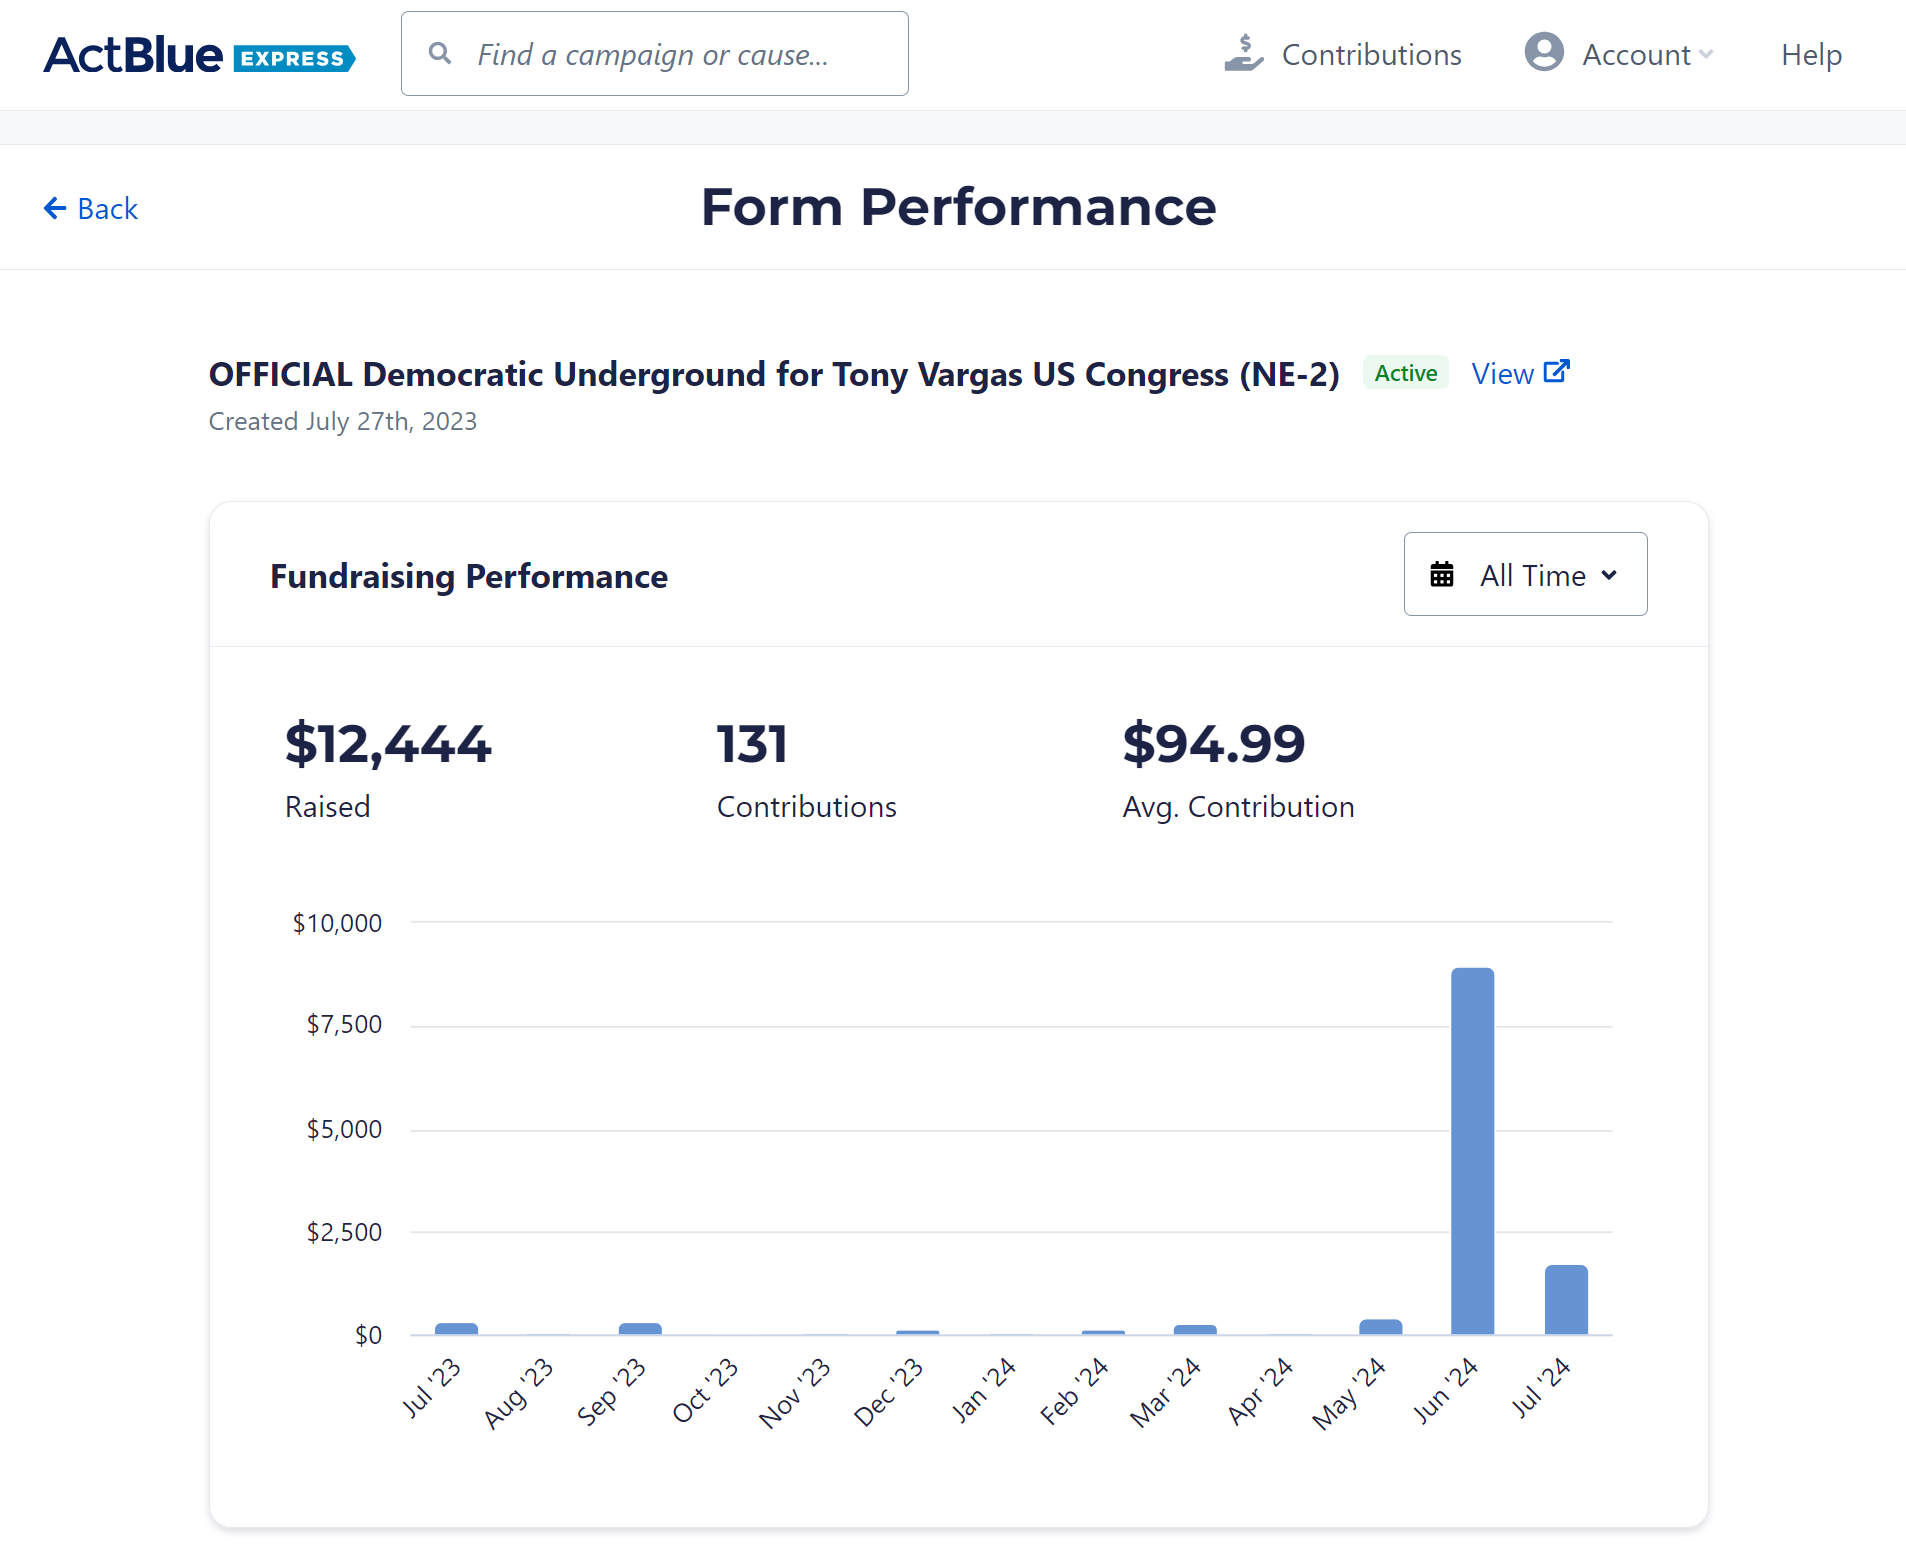Click the Account user avatar icon
Image resolution: width=1906 pixels, height=1544 pixels.
pyautogui.click(x=1543, y=53)
